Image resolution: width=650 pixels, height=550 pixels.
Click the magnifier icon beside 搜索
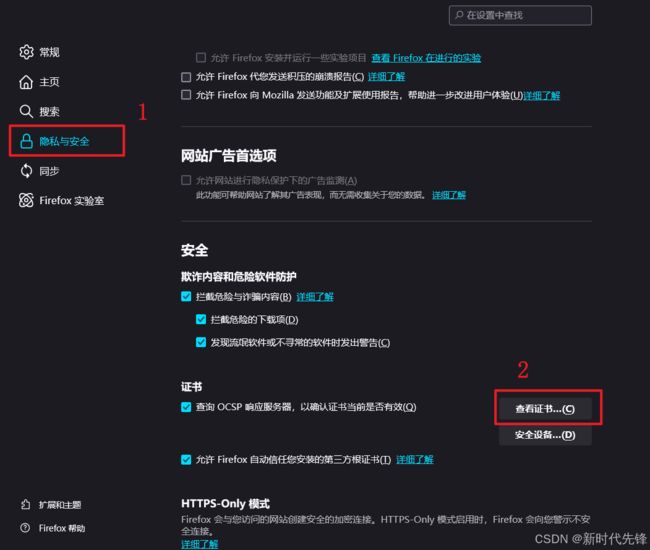pos(26,111)
